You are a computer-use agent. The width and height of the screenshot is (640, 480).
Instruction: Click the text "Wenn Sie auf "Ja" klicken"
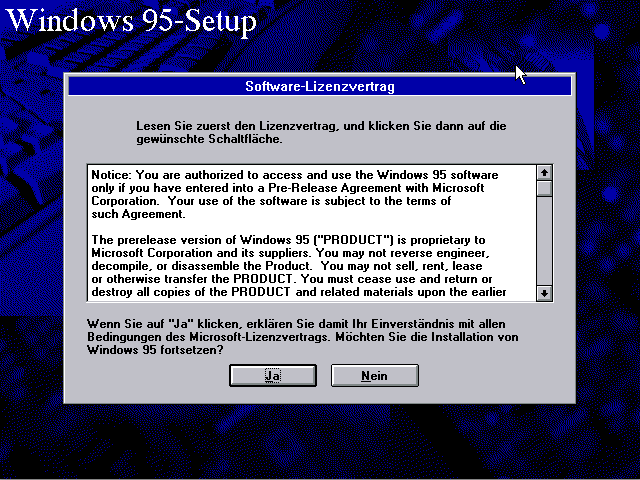pos(166,324)
